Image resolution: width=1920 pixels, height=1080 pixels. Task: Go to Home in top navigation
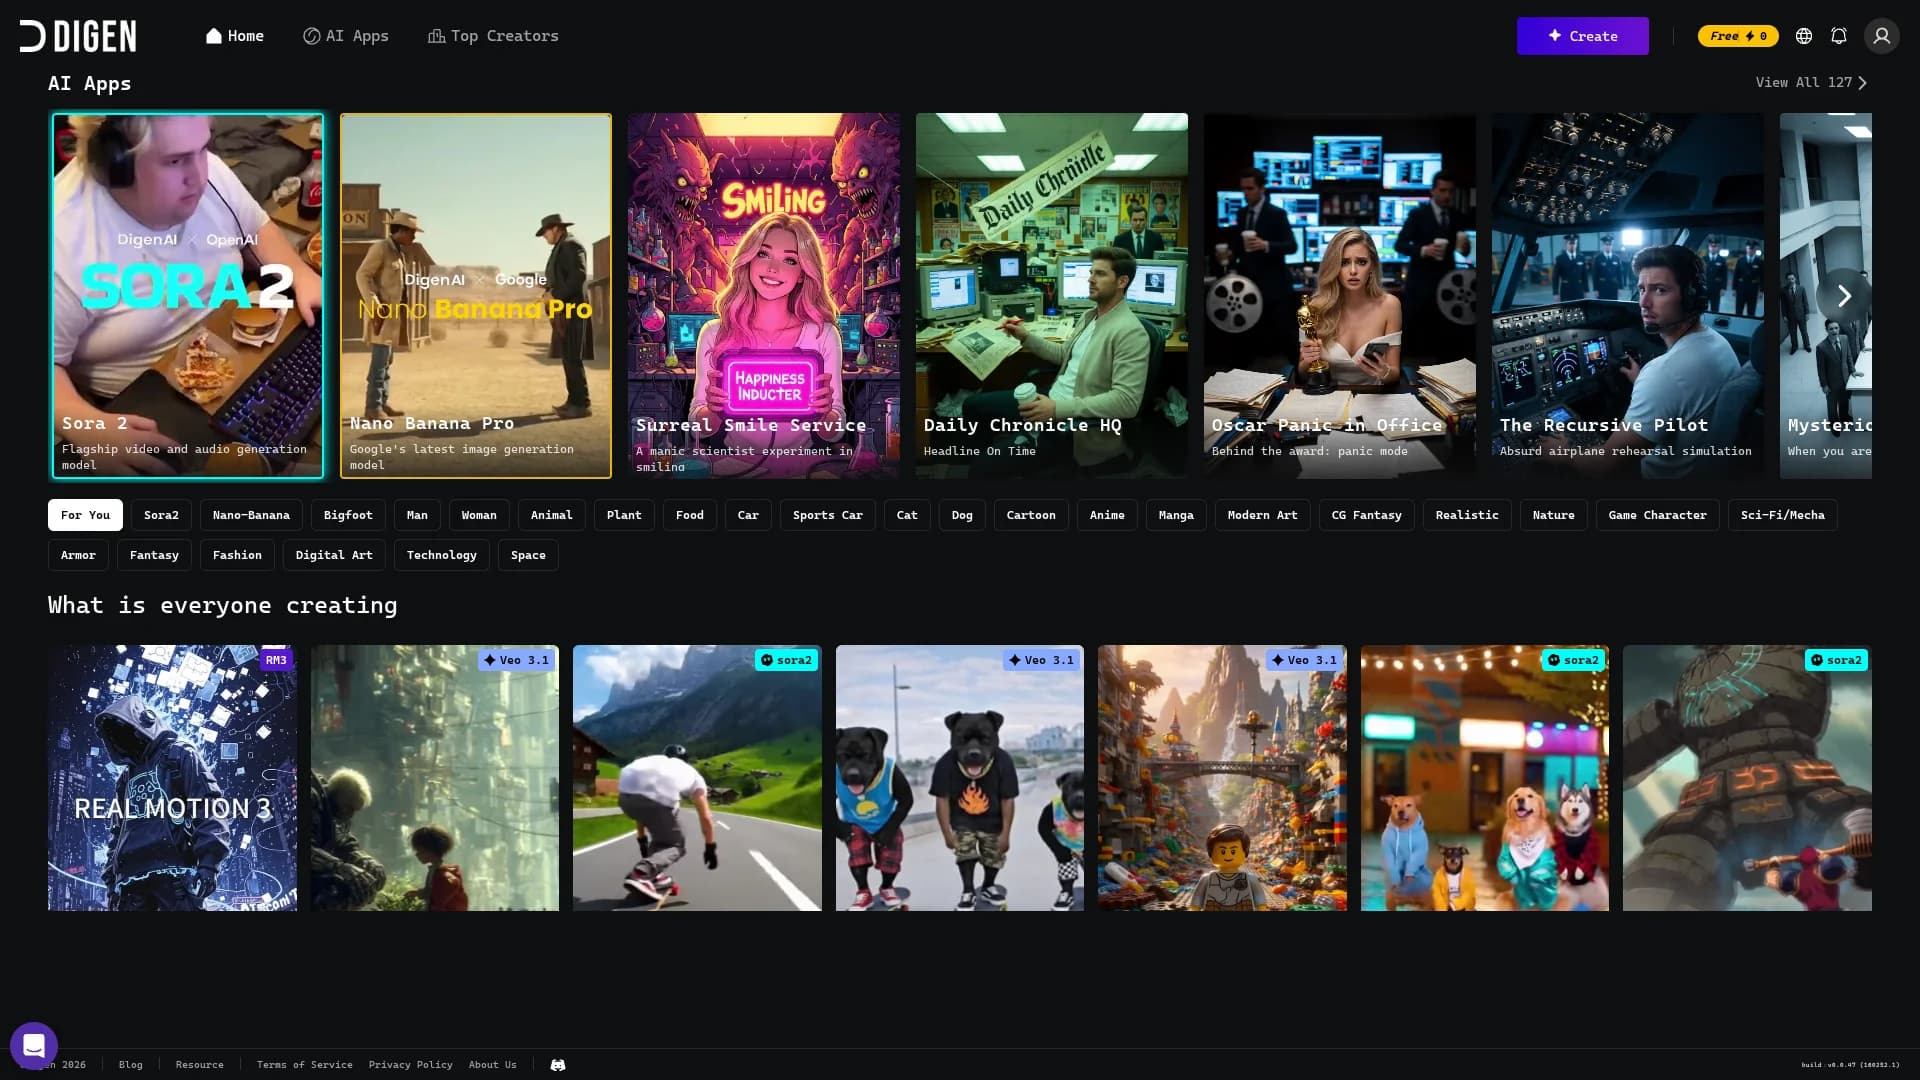235,36
